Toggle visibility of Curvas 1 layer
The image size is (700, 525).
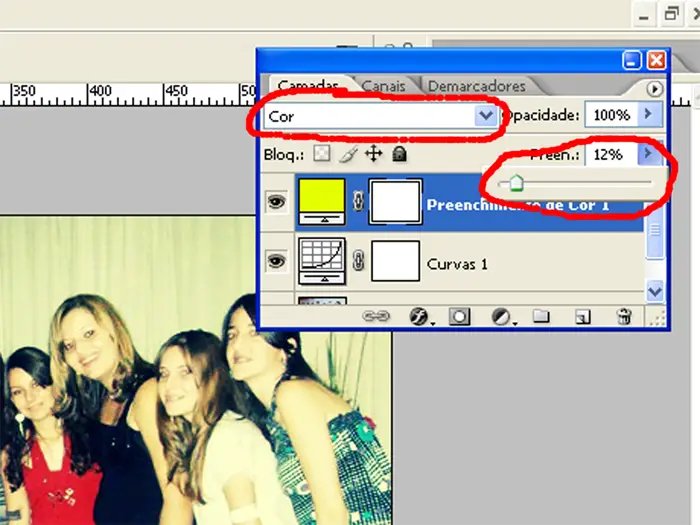pyautogui.click(x=275, y=262)
